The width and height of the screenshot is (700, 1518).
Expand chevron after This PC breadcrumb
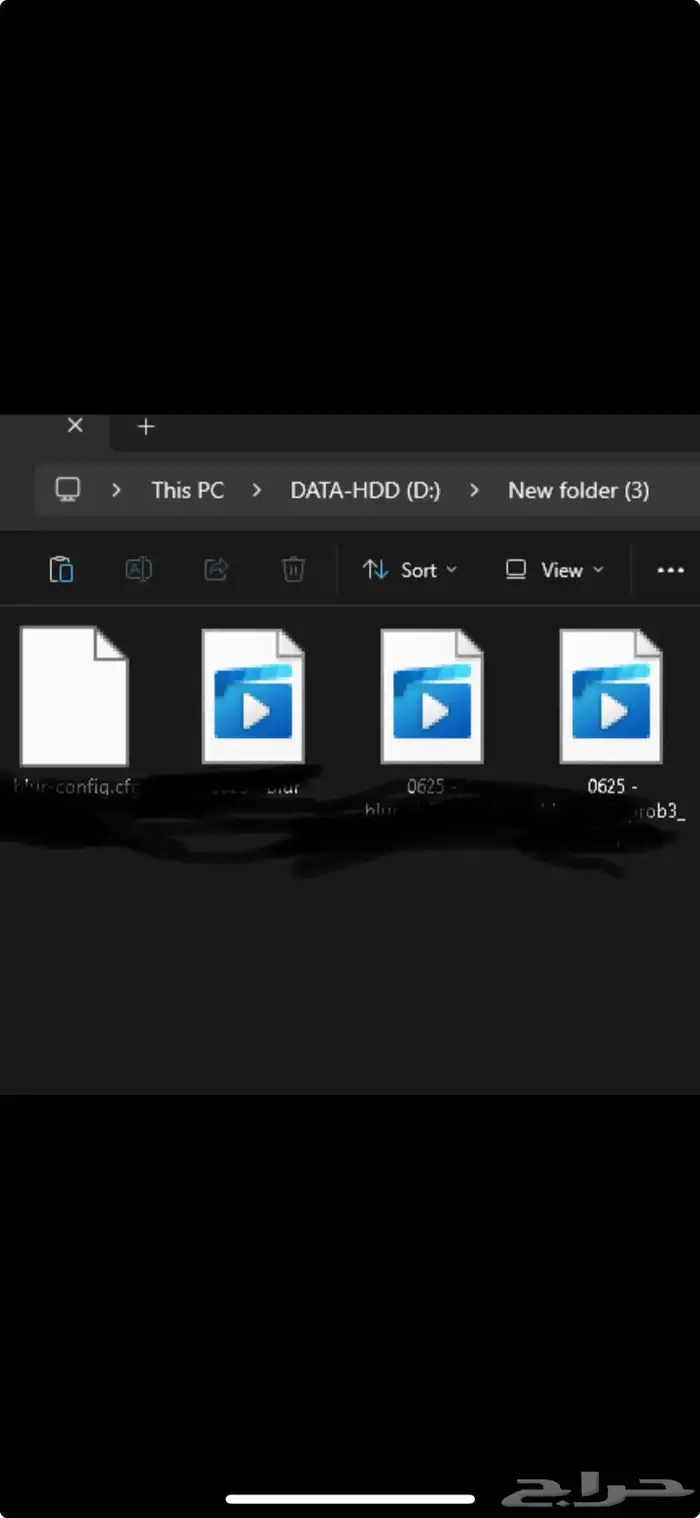point(257,490)
